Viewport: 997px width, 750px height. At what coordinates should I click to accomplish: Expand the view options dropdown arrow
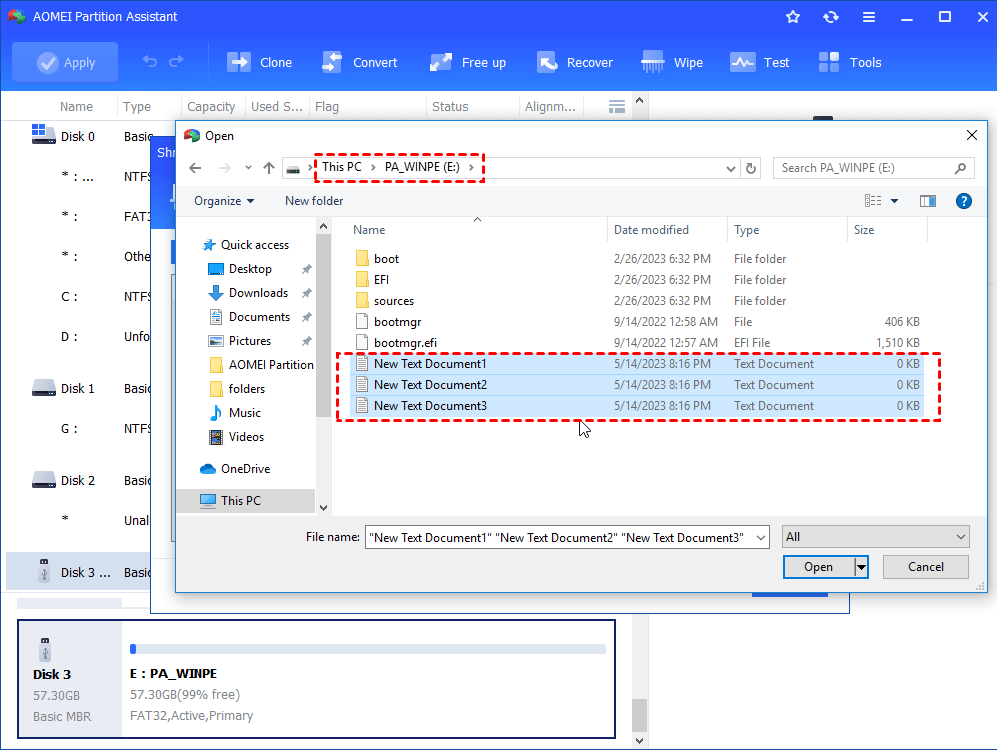tap(894, 201)
